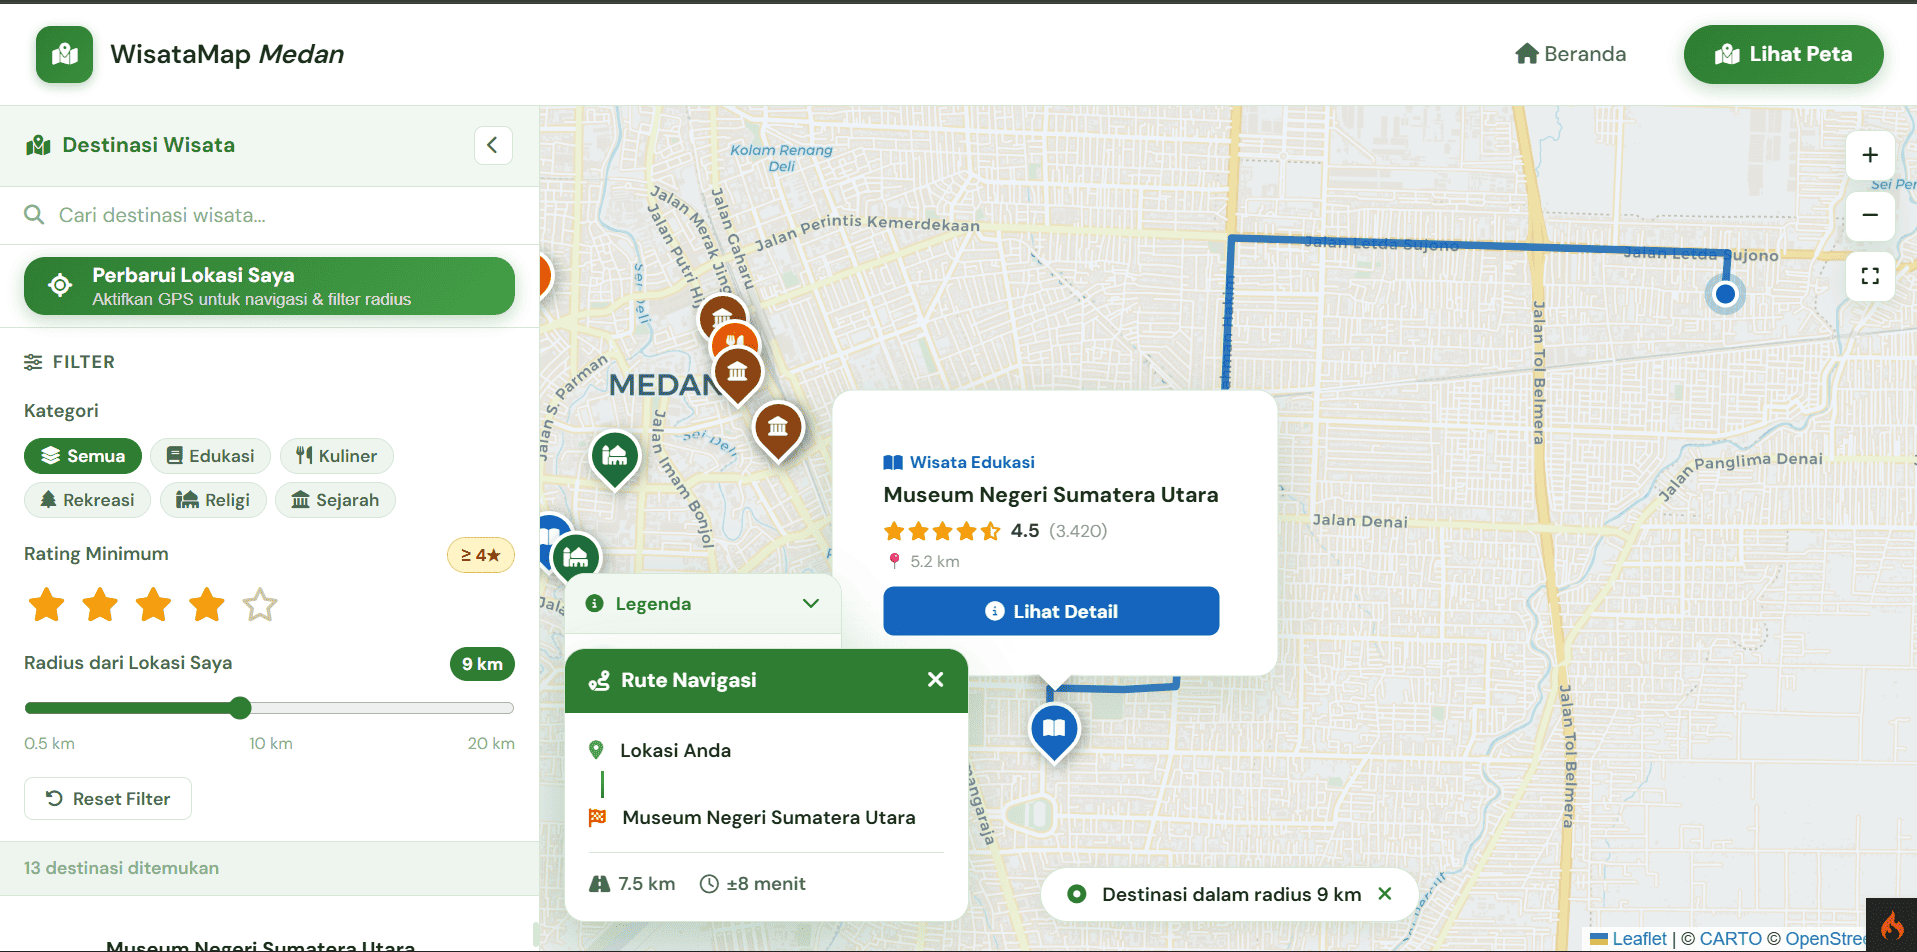
Task: Zoom in on the map
Action: point(1870,155)
